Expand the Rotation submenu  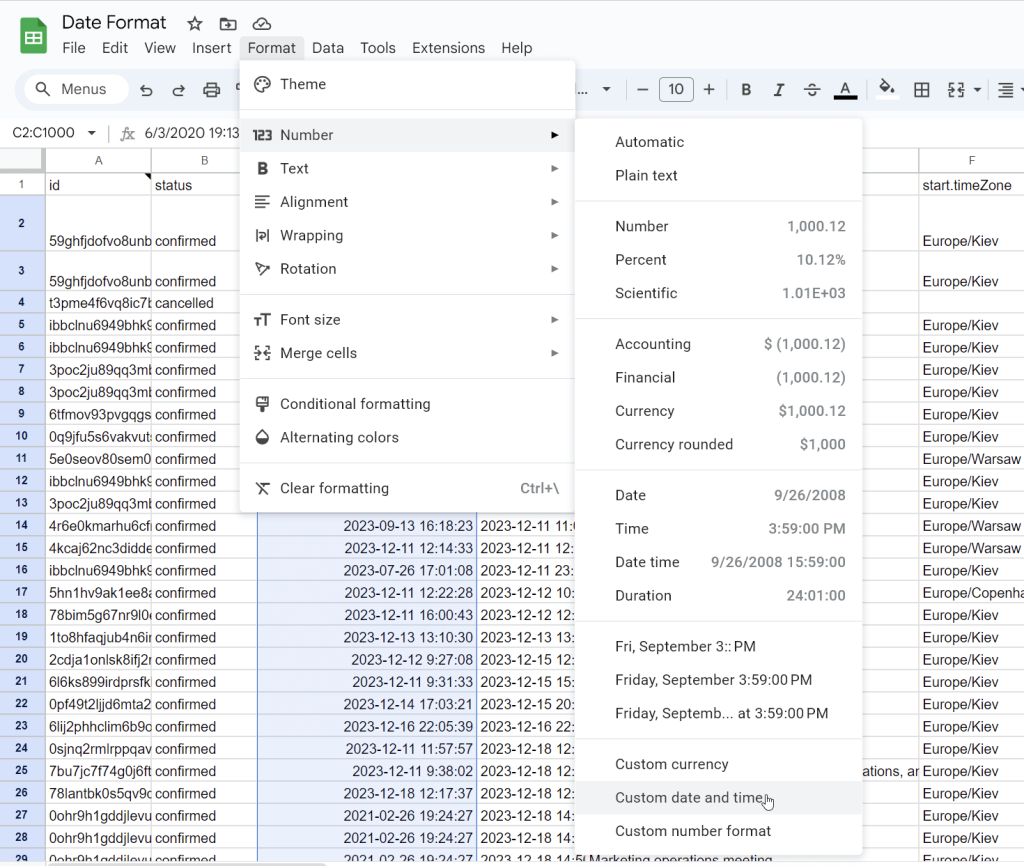[408, 268]
